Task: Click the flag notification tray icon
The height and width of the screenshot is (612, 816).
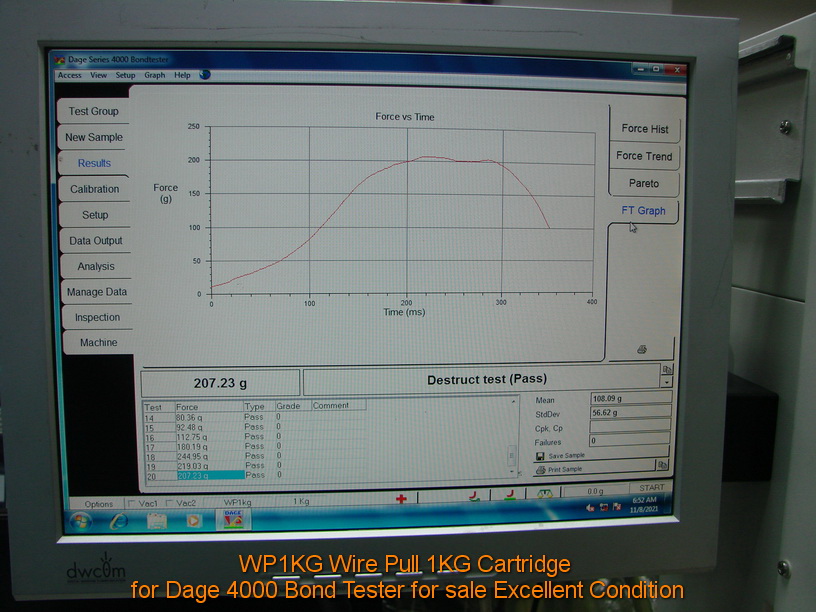Action: [617, 506]
